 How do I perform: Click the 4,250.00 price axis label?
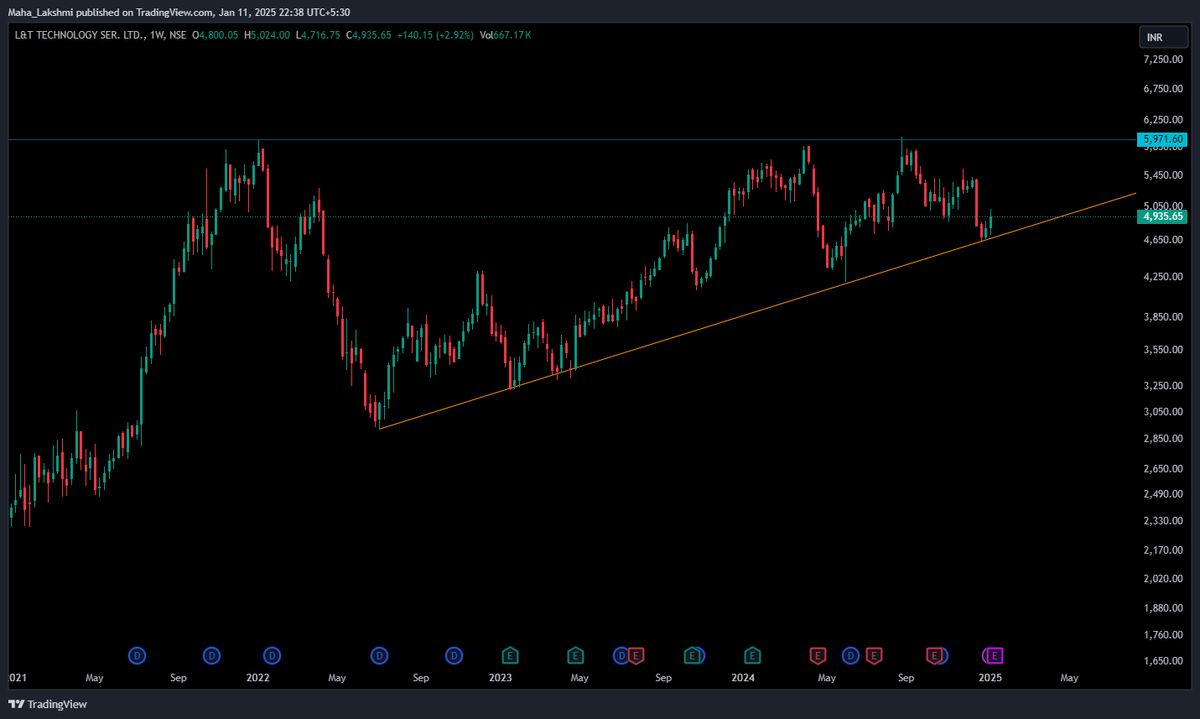pyautogui.click(x=1164, y=276)
